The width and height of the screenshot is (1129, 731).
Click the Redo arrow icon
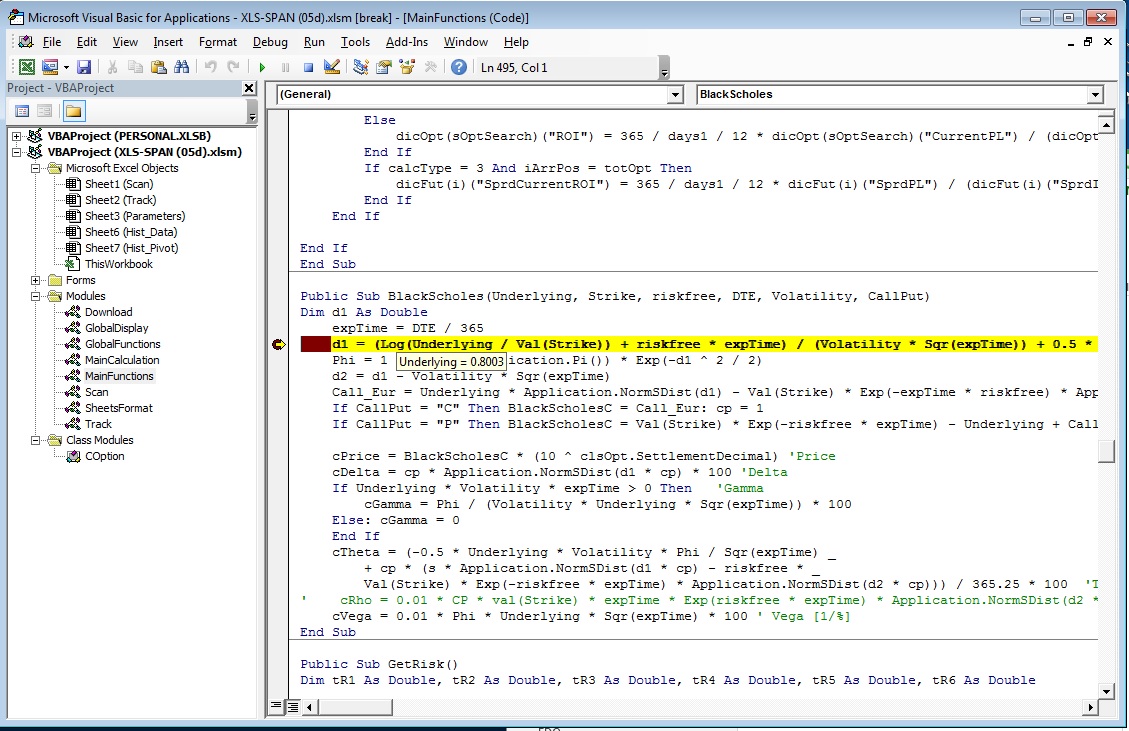pos(233,67)
